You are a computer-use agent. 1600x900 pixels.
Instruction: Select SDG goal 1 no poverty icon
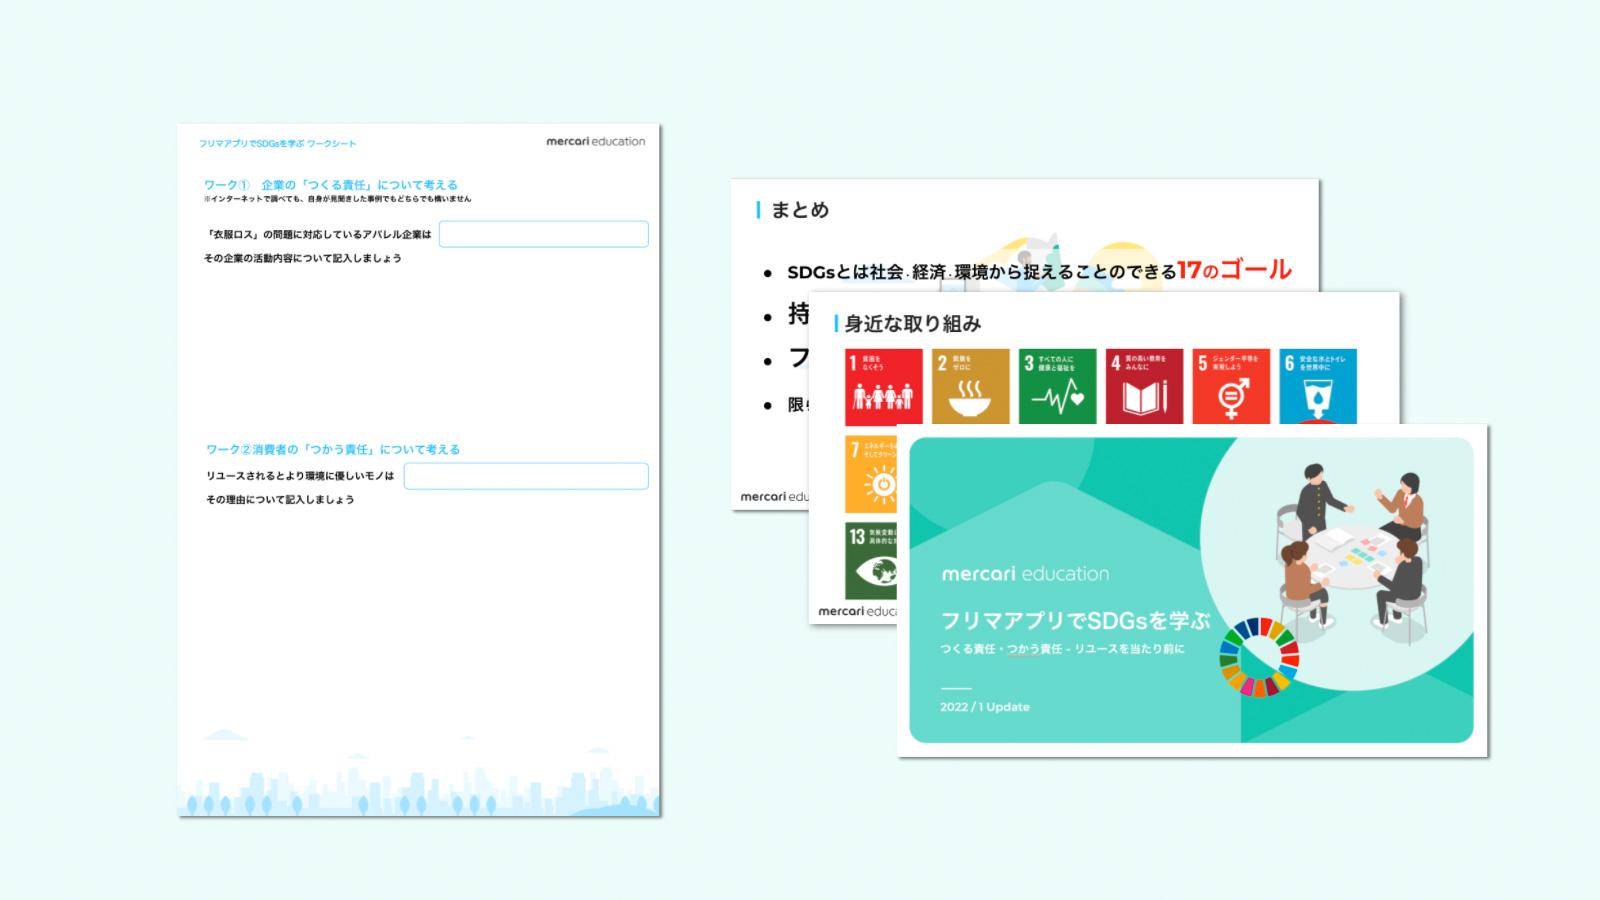point(884,386)
